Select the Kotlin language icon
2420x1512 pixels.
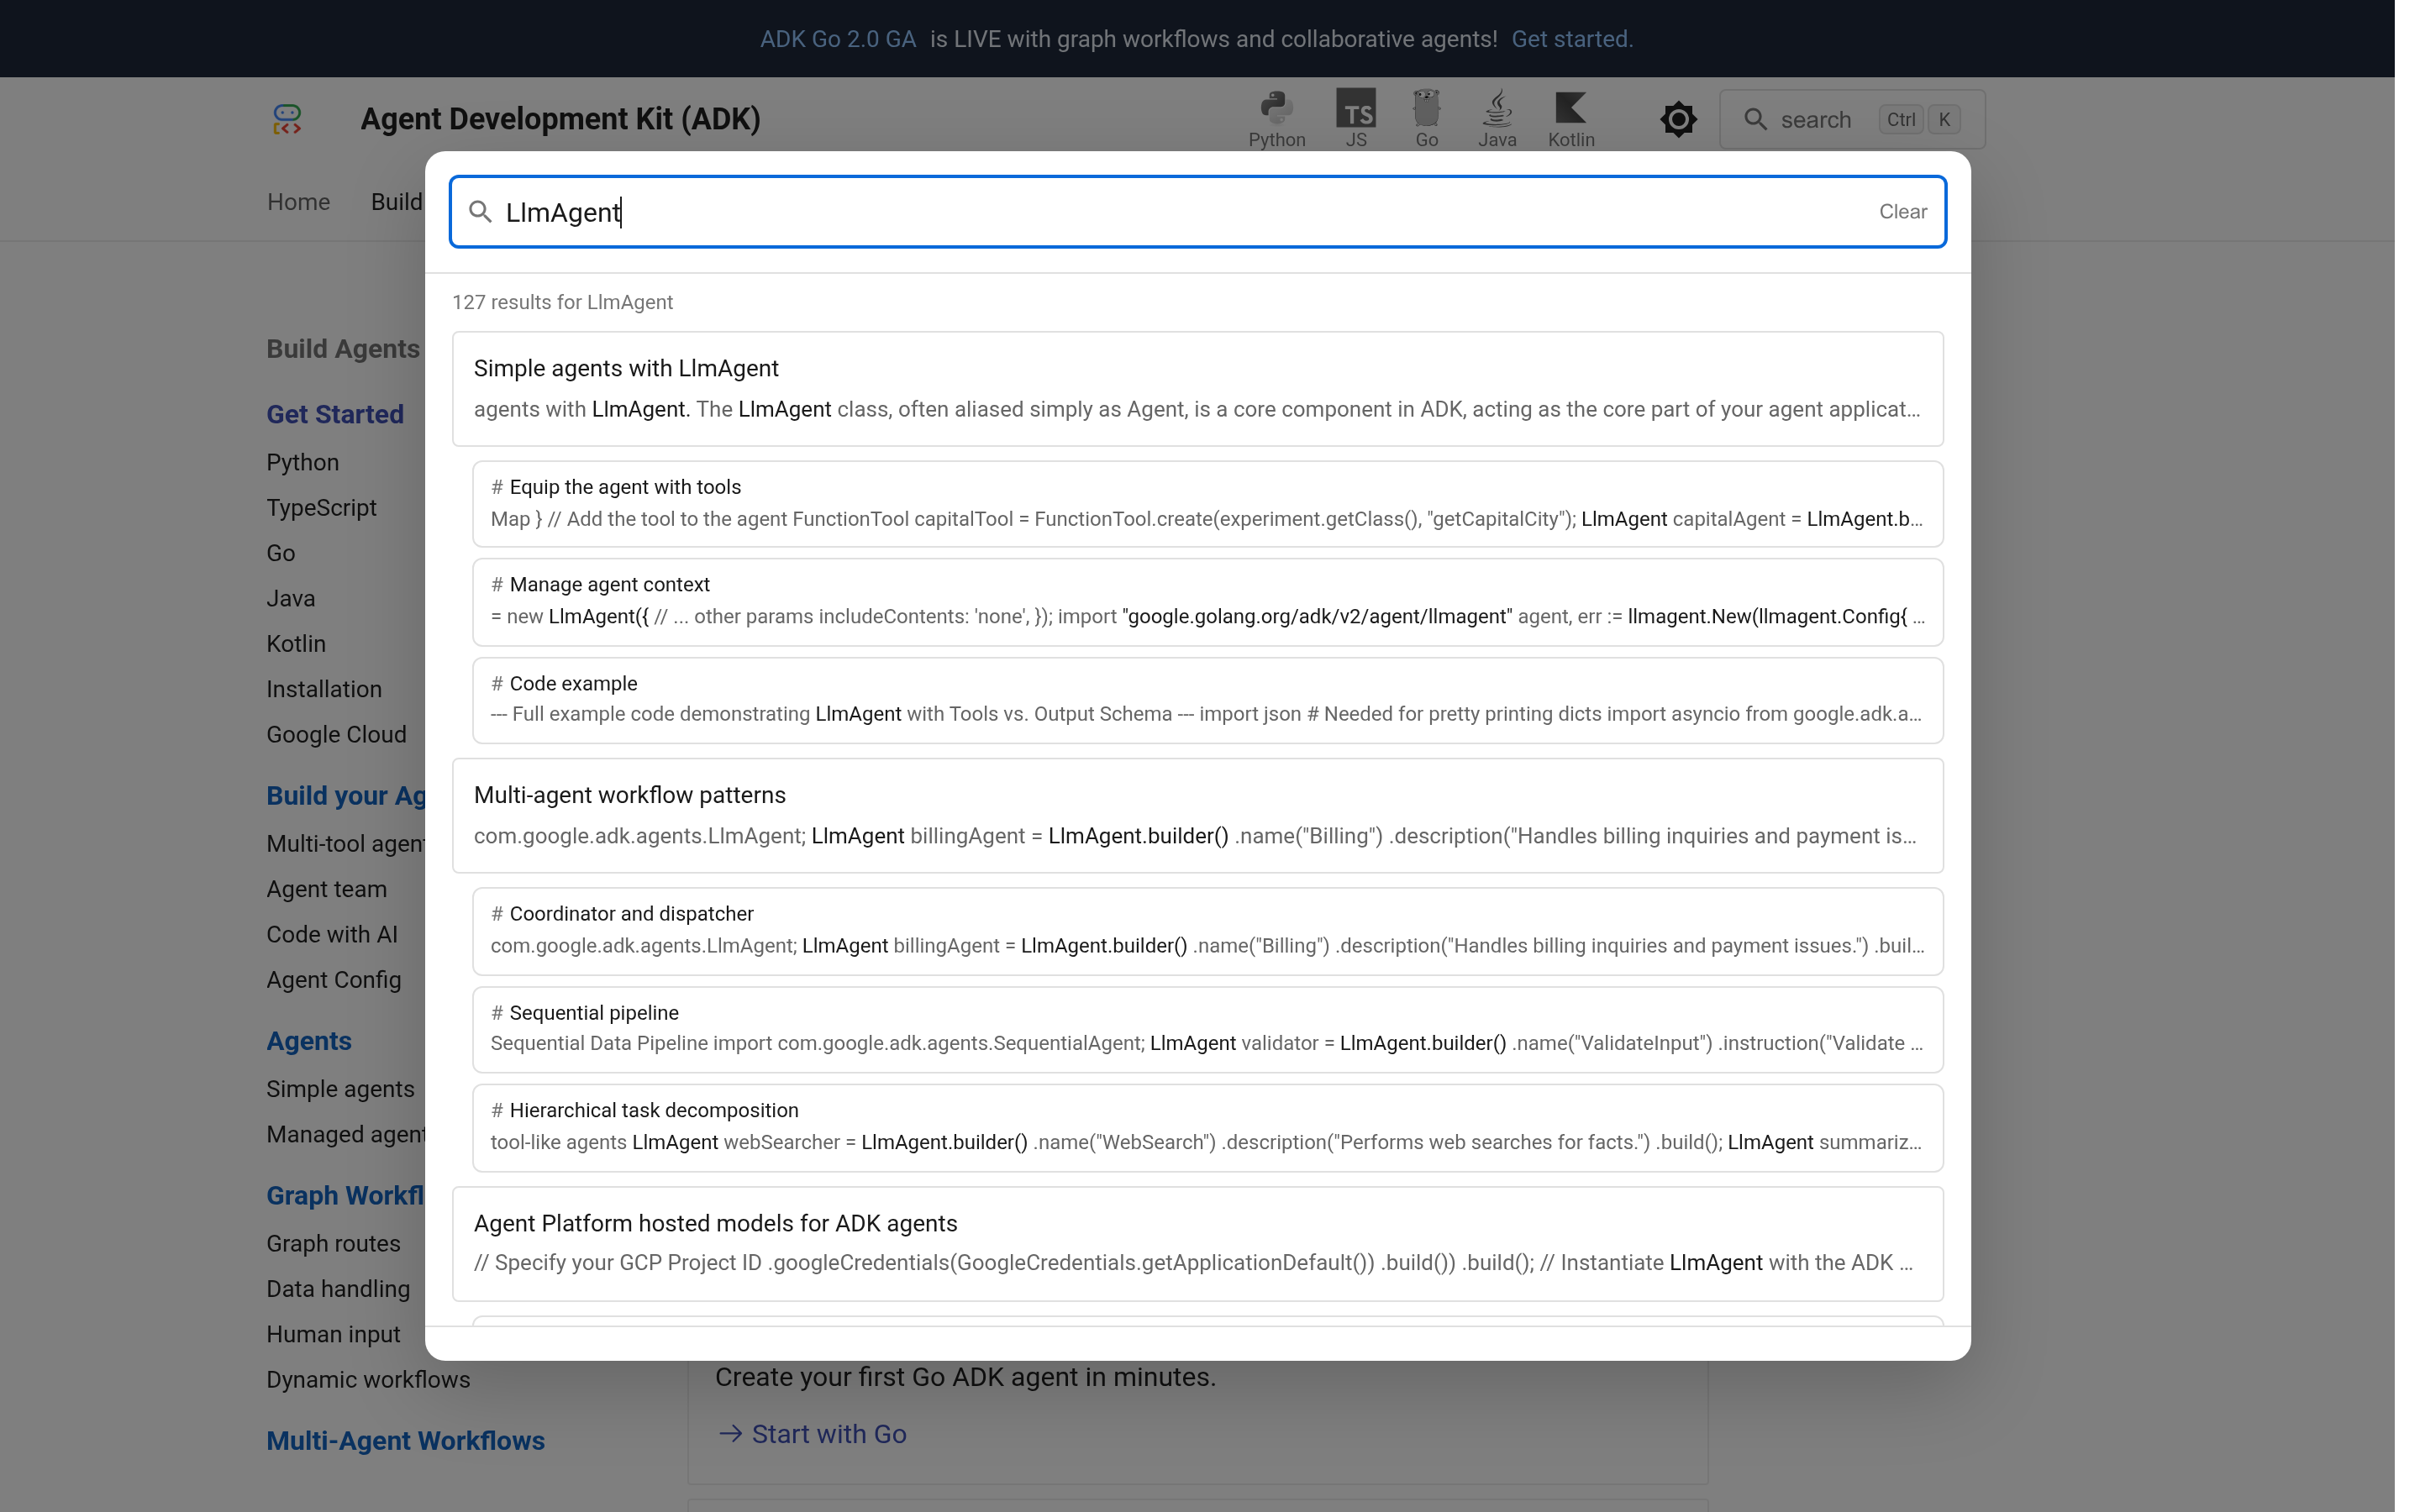[1570, 119]
